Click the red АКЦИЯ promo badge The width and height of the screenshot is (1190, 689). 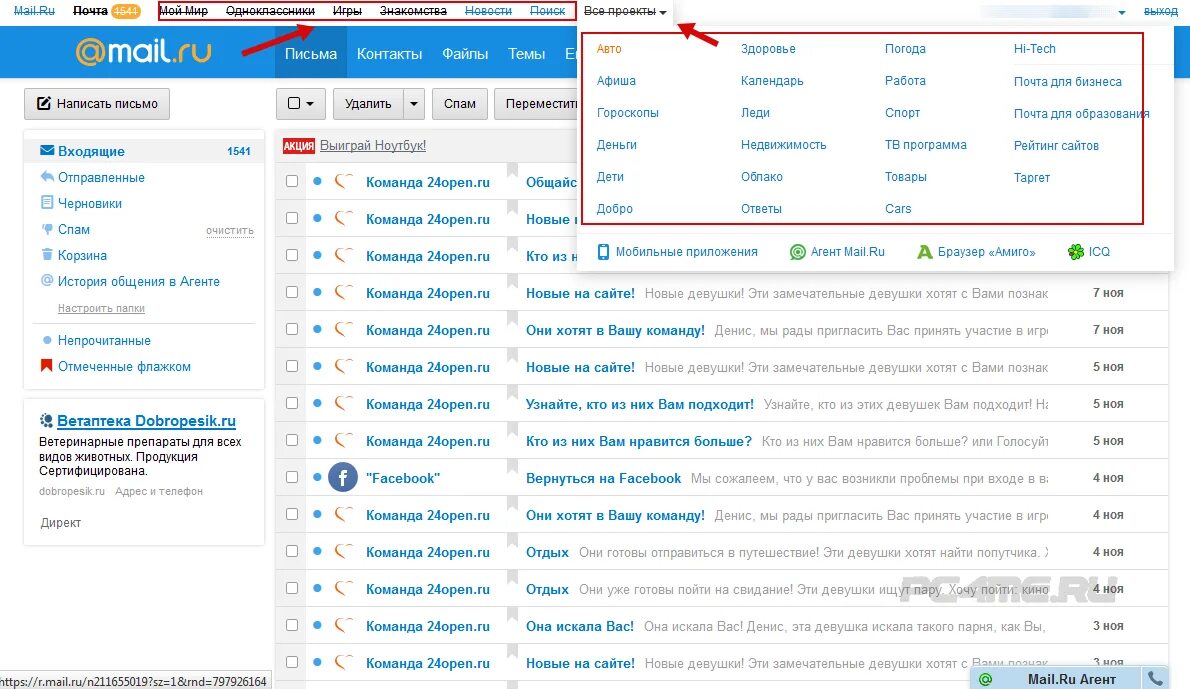pyautogui.click(x=299, y=146)
